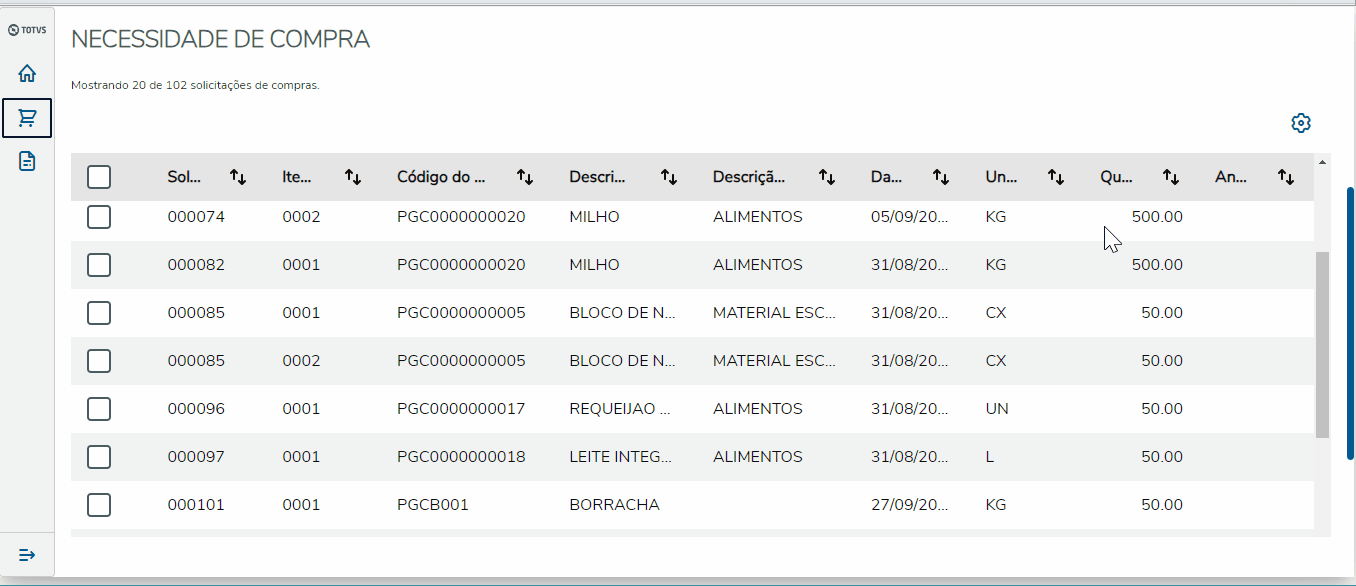Sort by Código do column arrows

click(525, 177)
